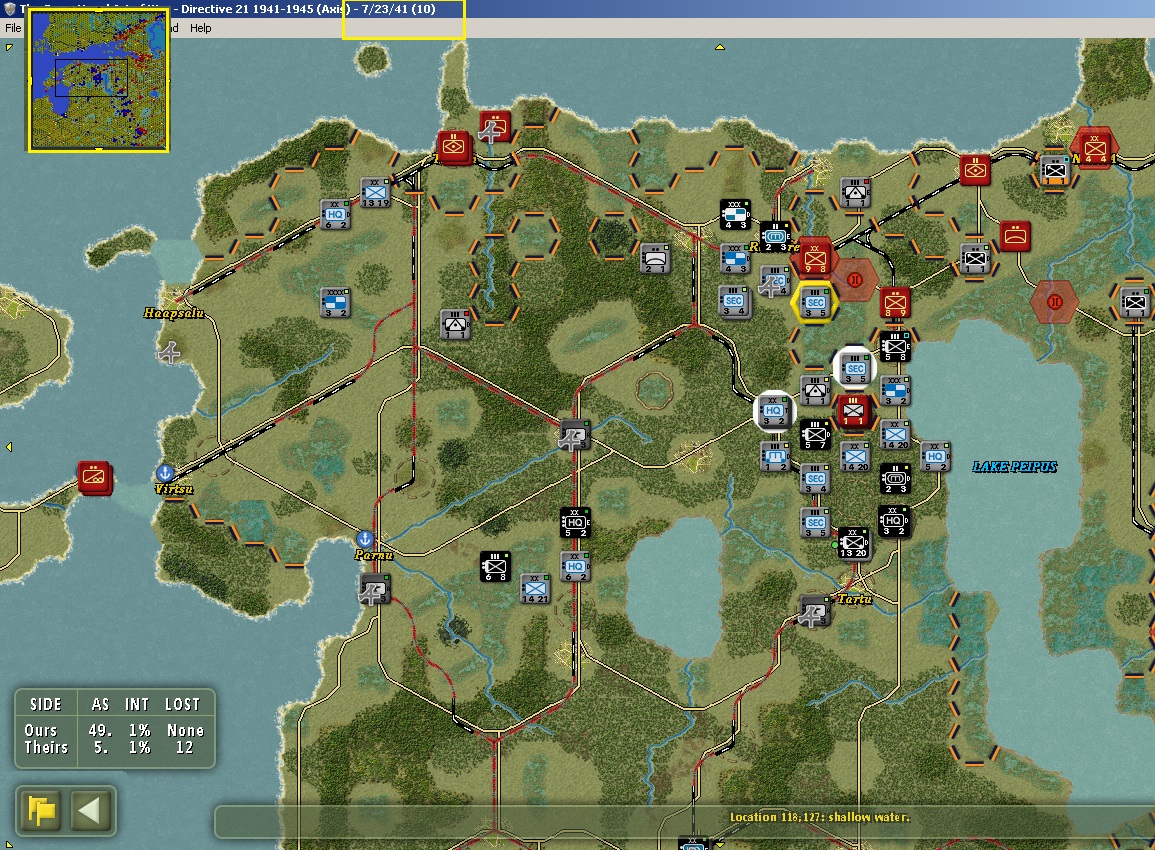This screenshot has width=1155, height=850.
Task: Select the white-circled HQ 3-2 unit
Action: point(773,411)
